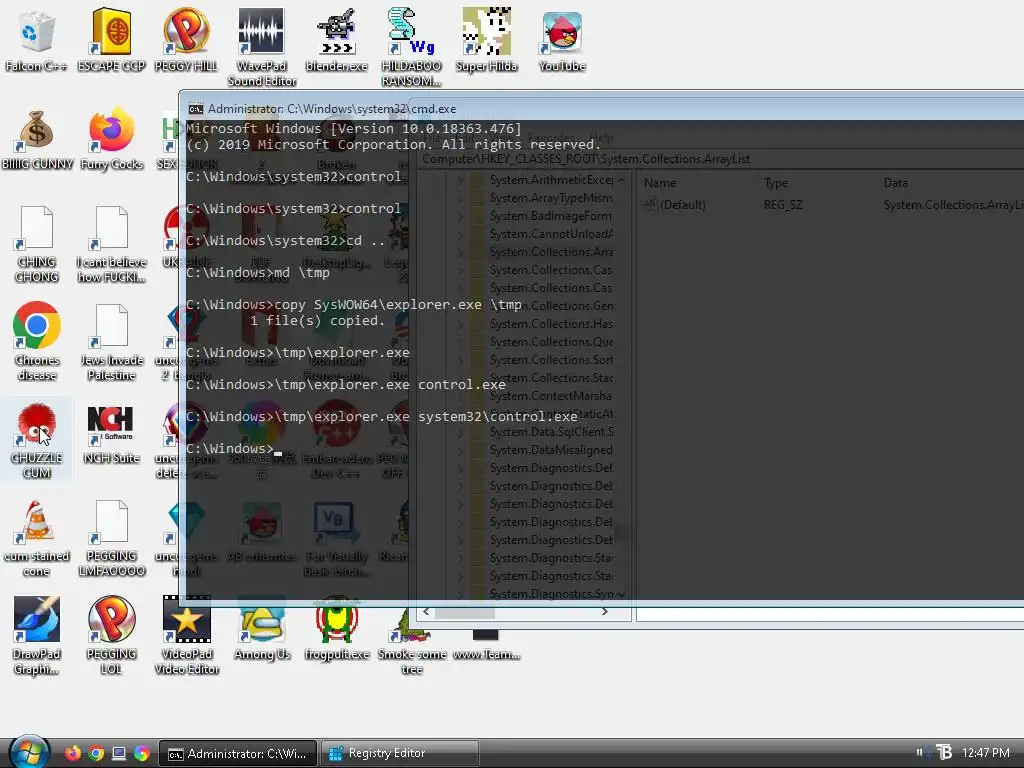Select System.Collections.Gen key in Registry Editor
This screenshot has width=1024, height=768.
tap(551, 306)
